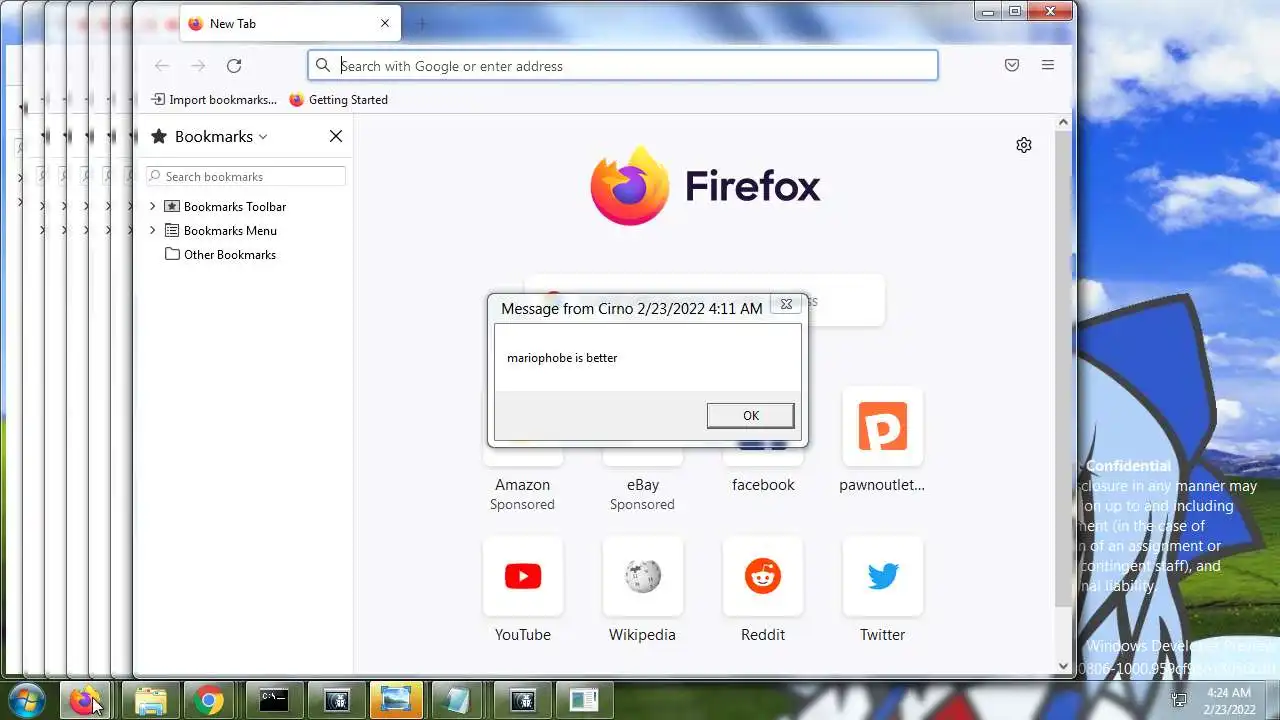Click the page scrollbar up arrow
The width and height of the screenshot is (1280, 720).
(x=1063, y=122)
